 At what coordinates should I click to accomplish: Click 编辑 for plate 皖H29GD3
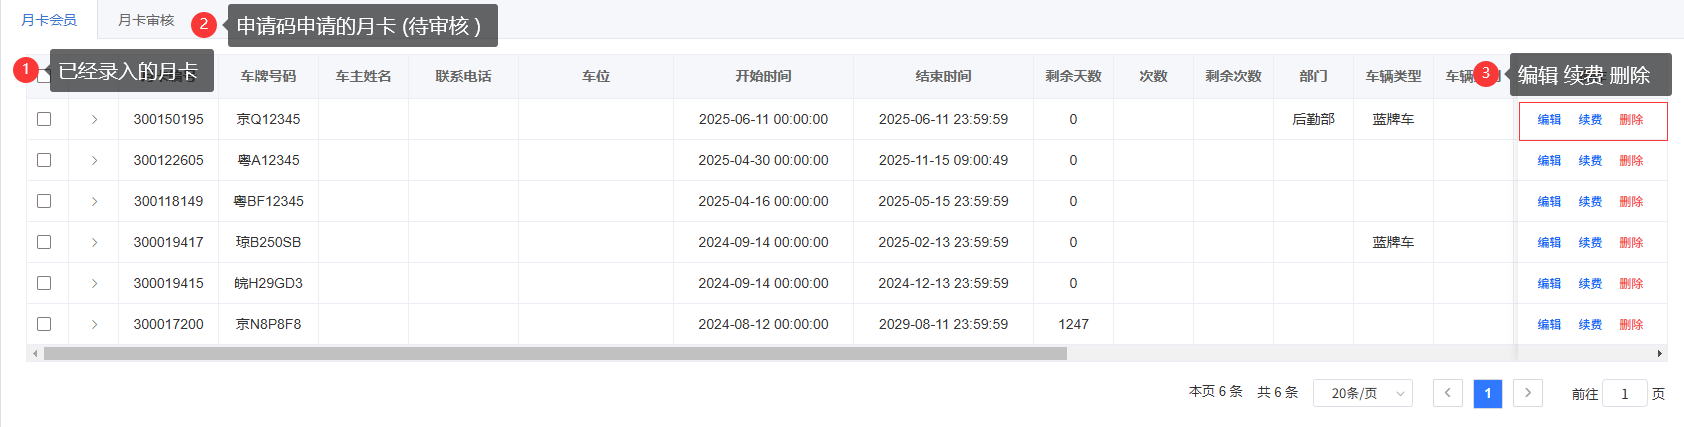pyautogui.click(x=1549, y=284)
